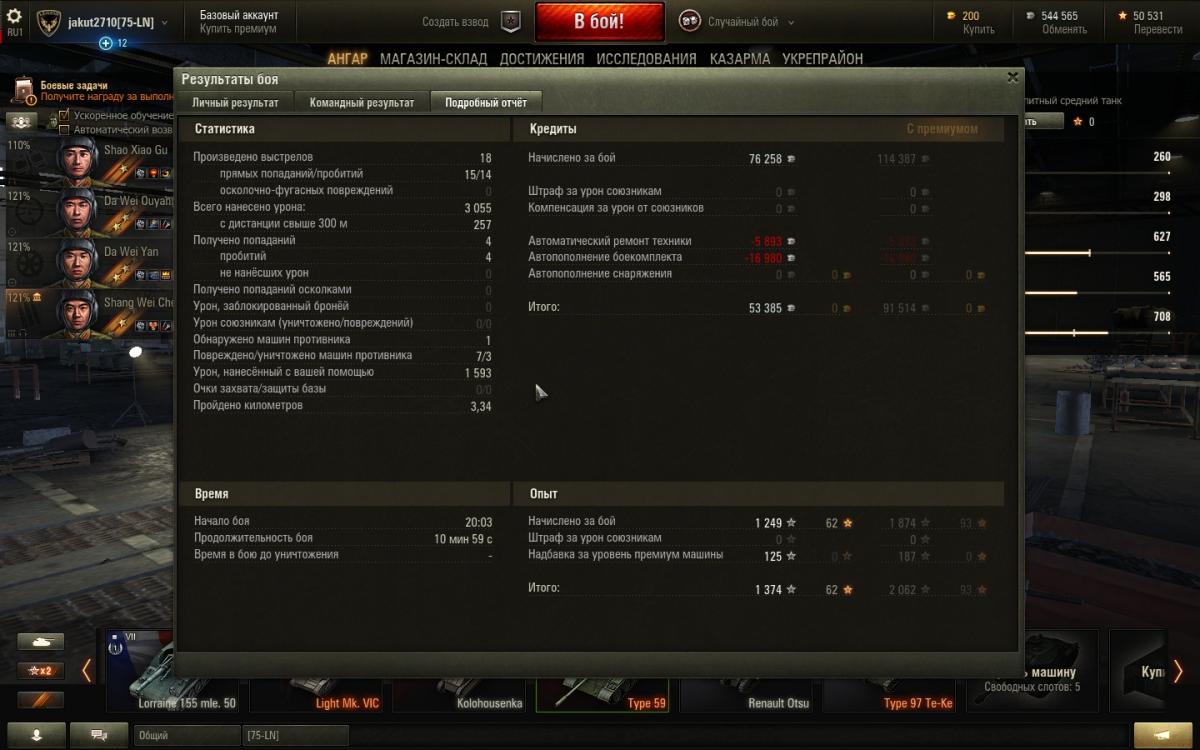
Task: Open the settings gear menu
Action: [14, 17]
